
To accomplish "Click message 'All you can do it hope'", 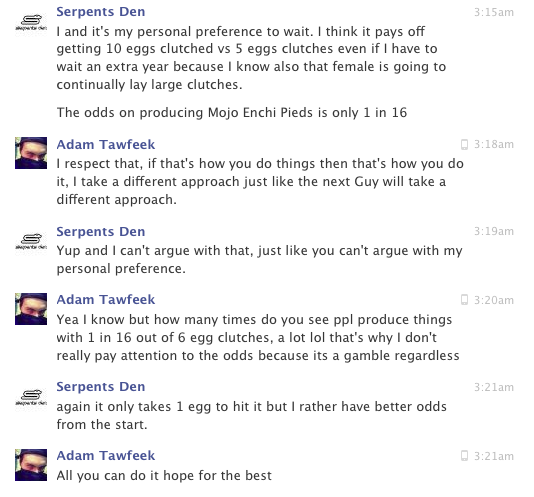I will pyautogui.click(x=164, y=476).
